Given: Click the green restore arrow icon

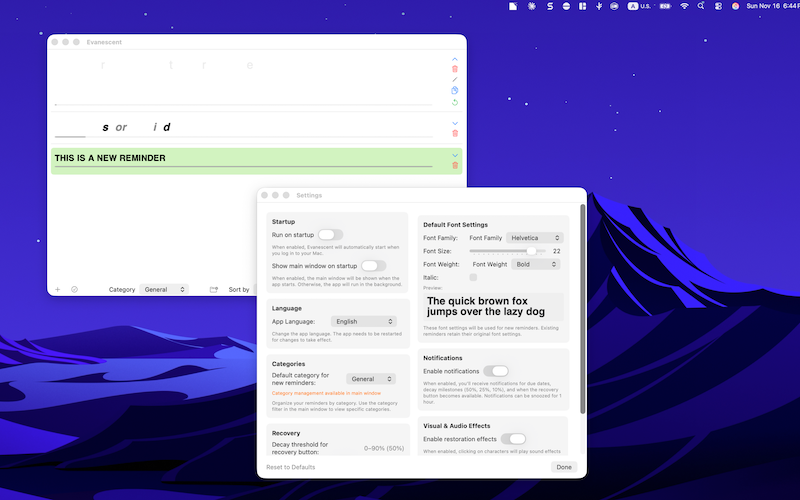Looking at the screenshot, I should (455, 102).
